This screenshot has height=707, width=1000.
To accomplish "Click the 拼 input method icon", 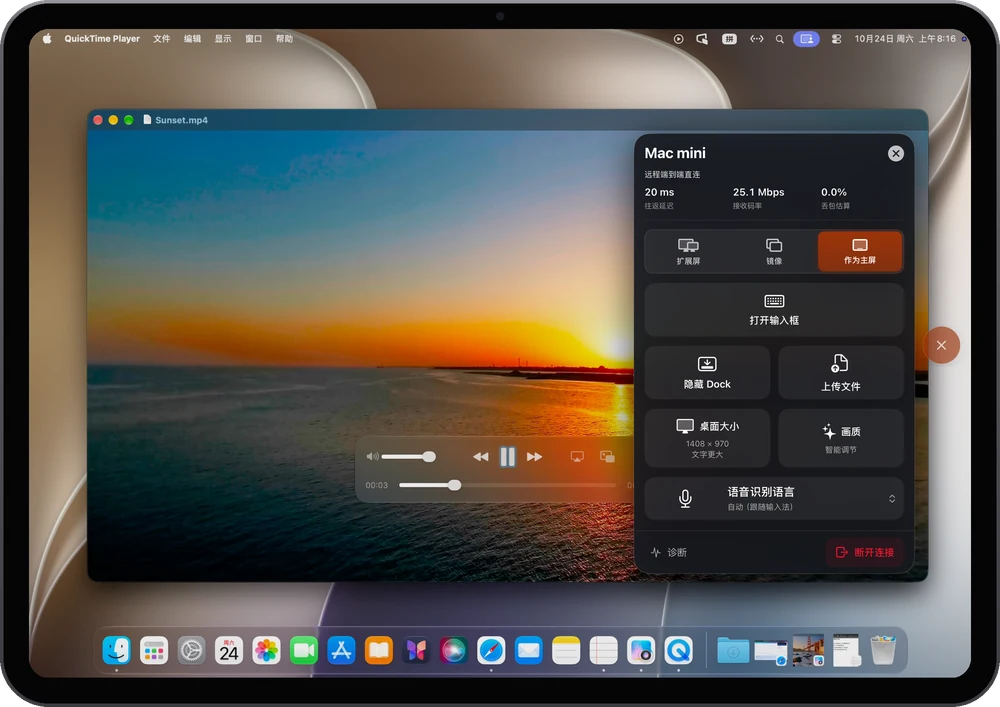I will coord(729,39).
